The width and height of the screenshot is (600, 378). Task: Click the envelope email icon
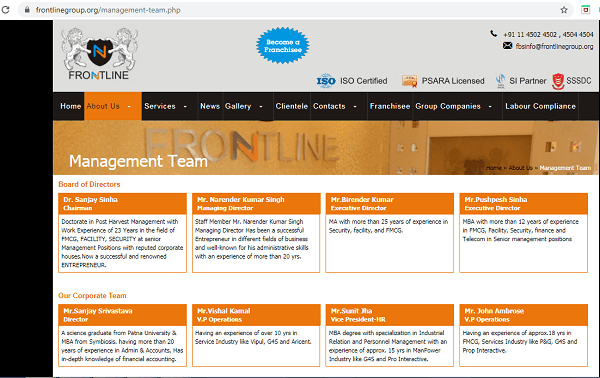click(x=507, y=46)
